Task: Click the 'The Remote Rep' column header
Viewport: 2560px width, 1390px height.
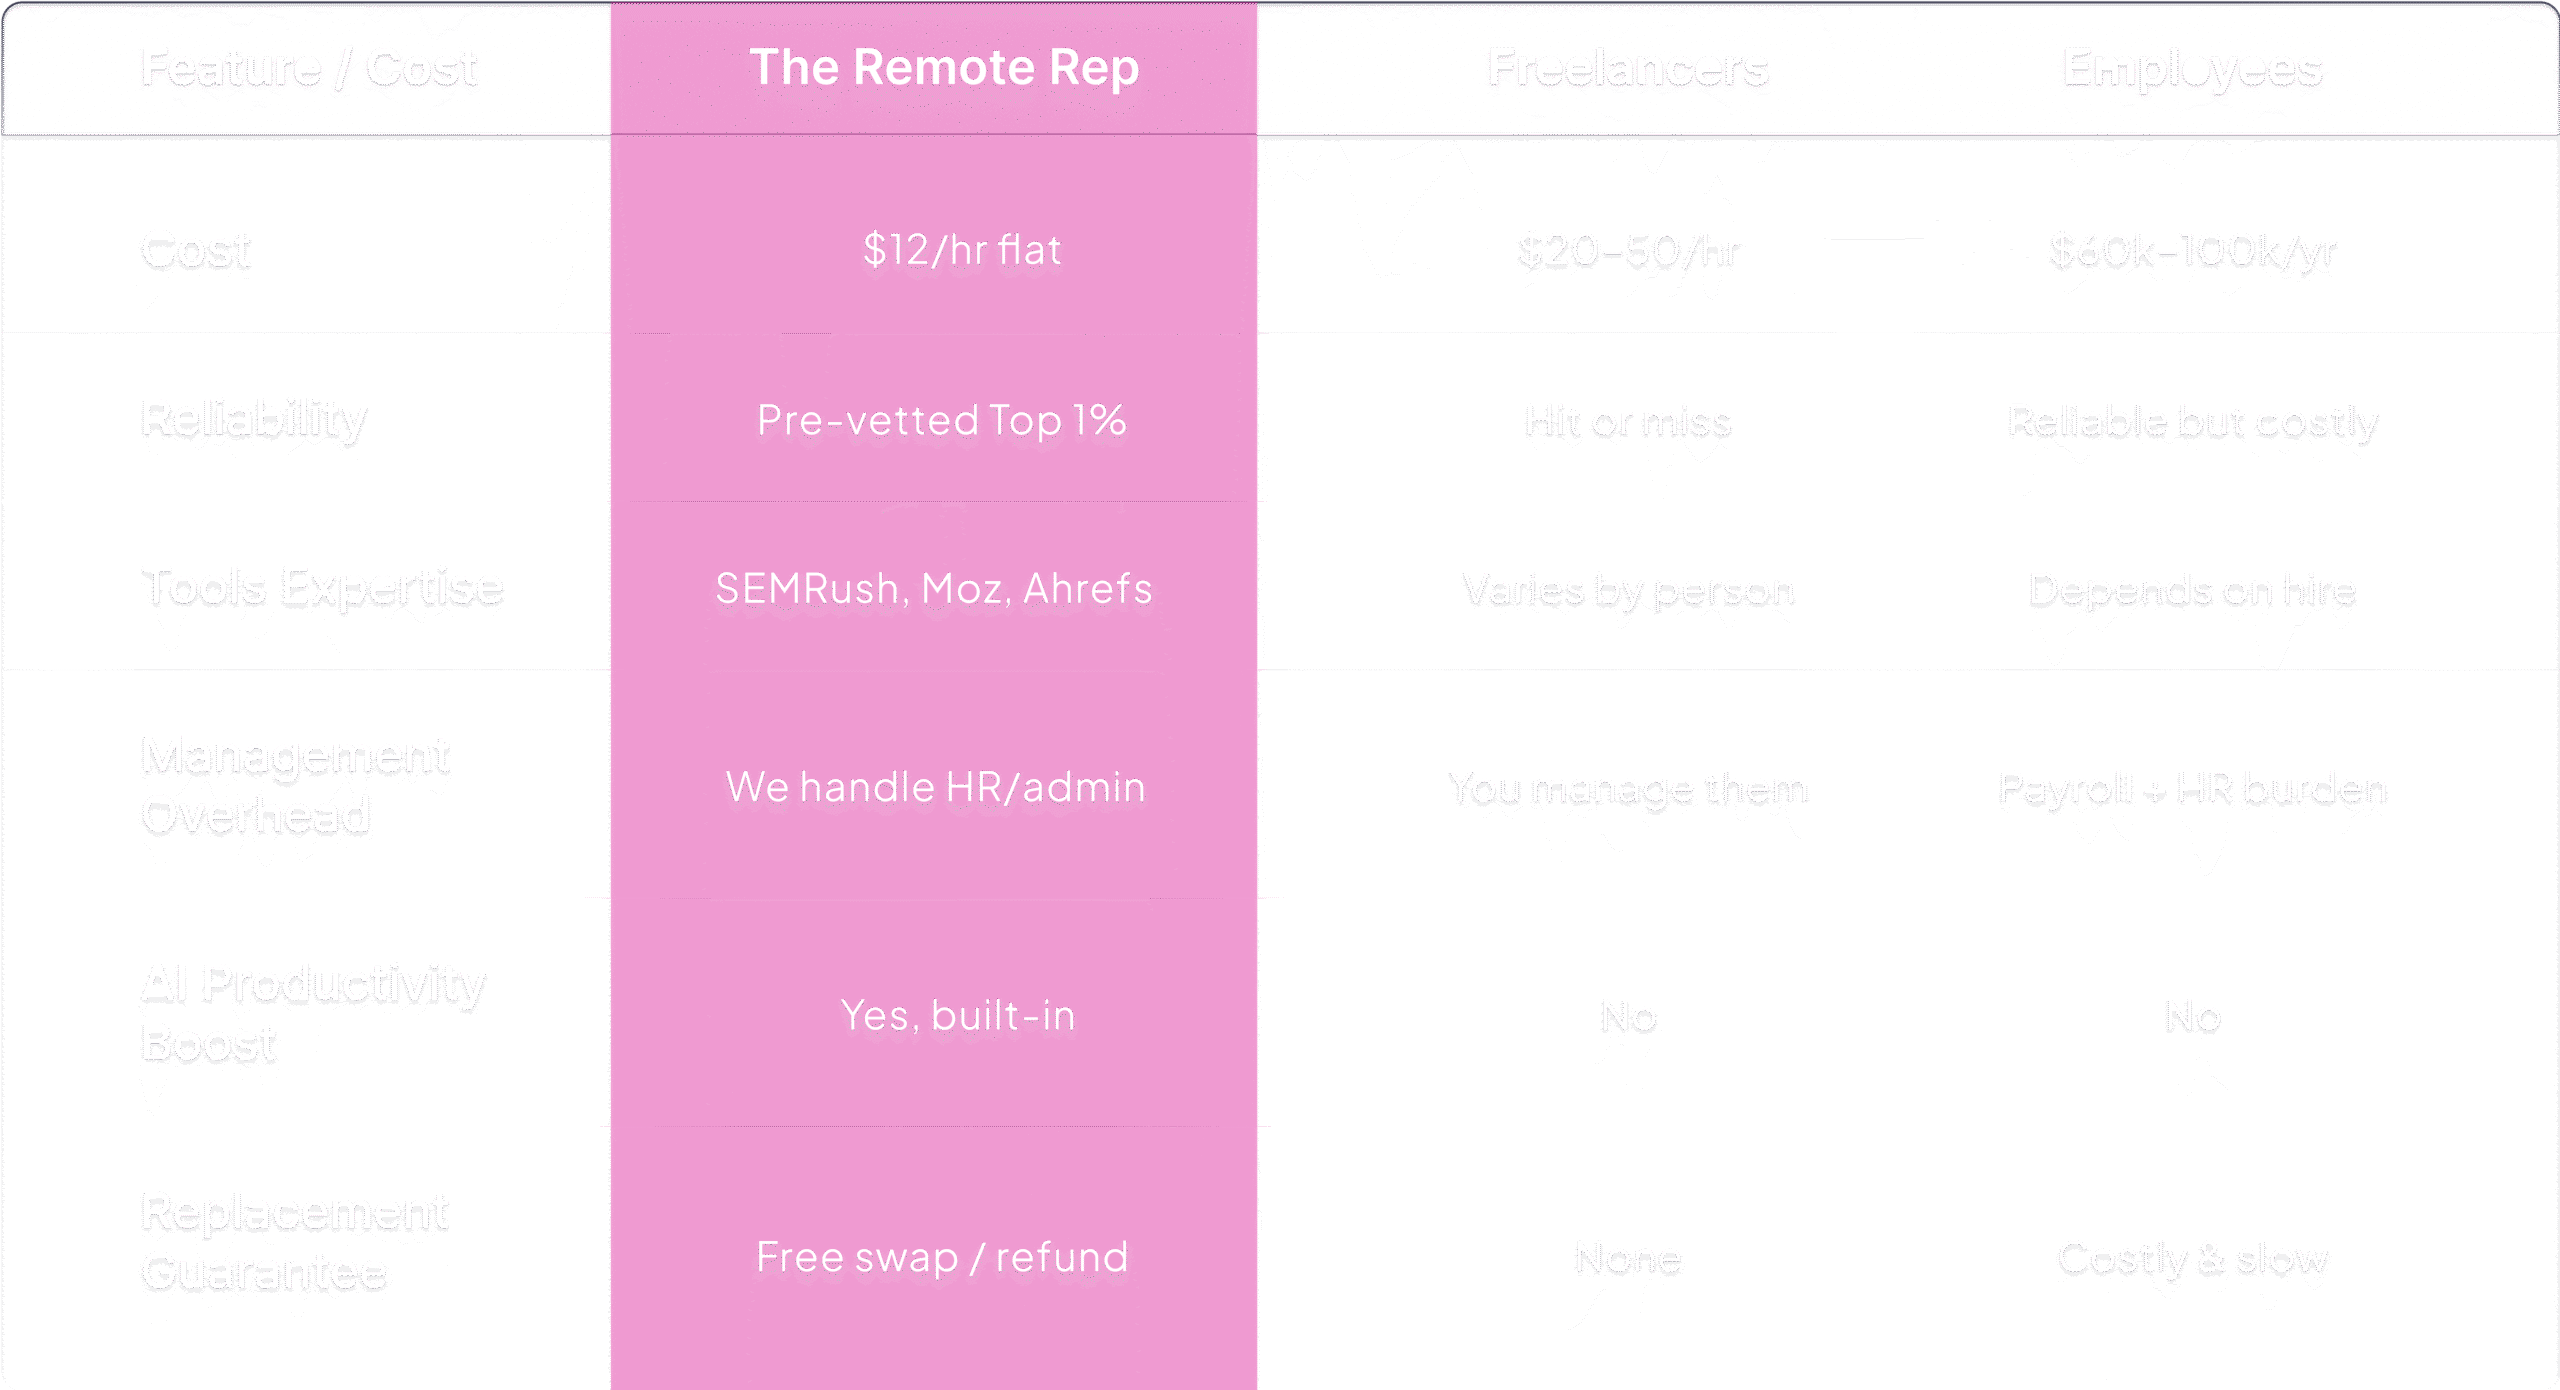Action: pyautogui.click(x=944, y=68)
